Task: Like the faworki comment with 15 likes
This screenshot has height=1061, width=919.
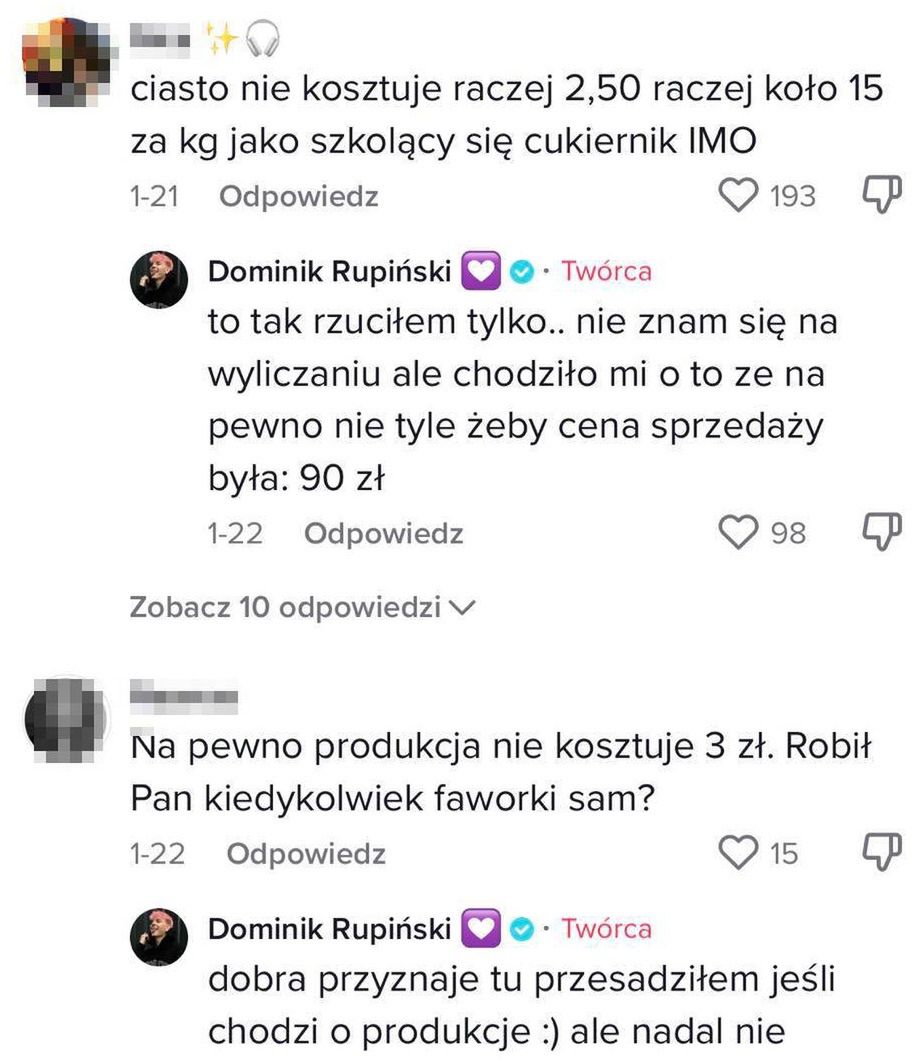Action: pyautogui.click(x=738, y=853)
